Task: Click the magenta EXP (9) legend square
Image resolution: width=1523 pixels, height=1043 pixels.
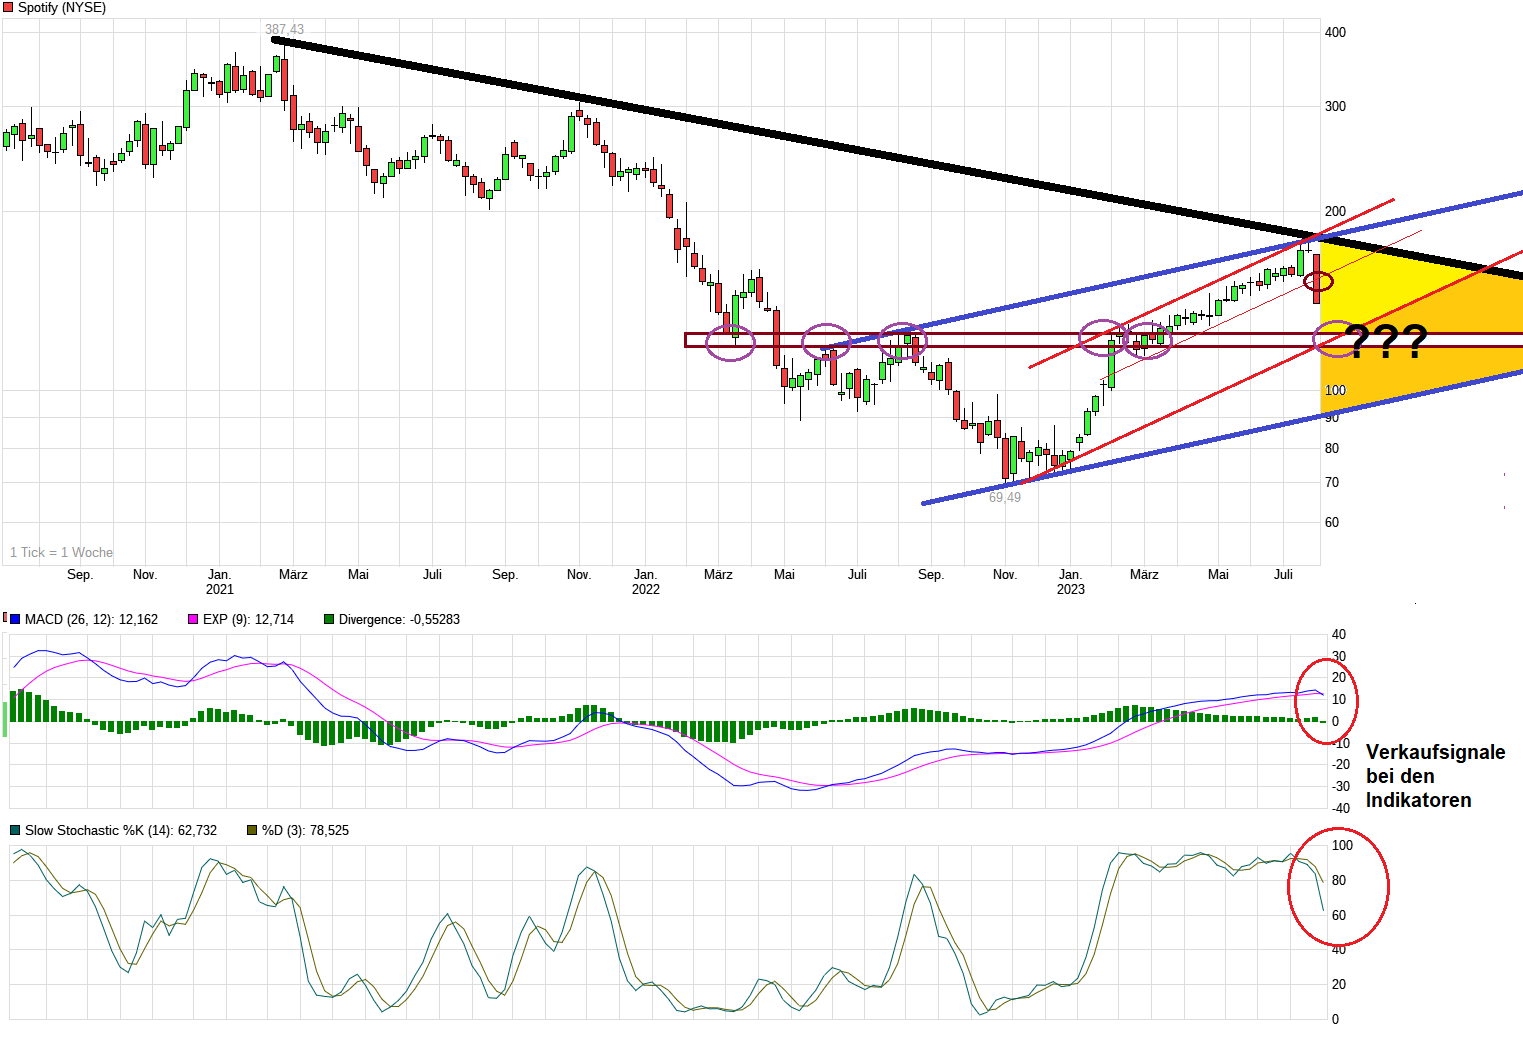Action: pyautogui.click(x=194, y=620)
